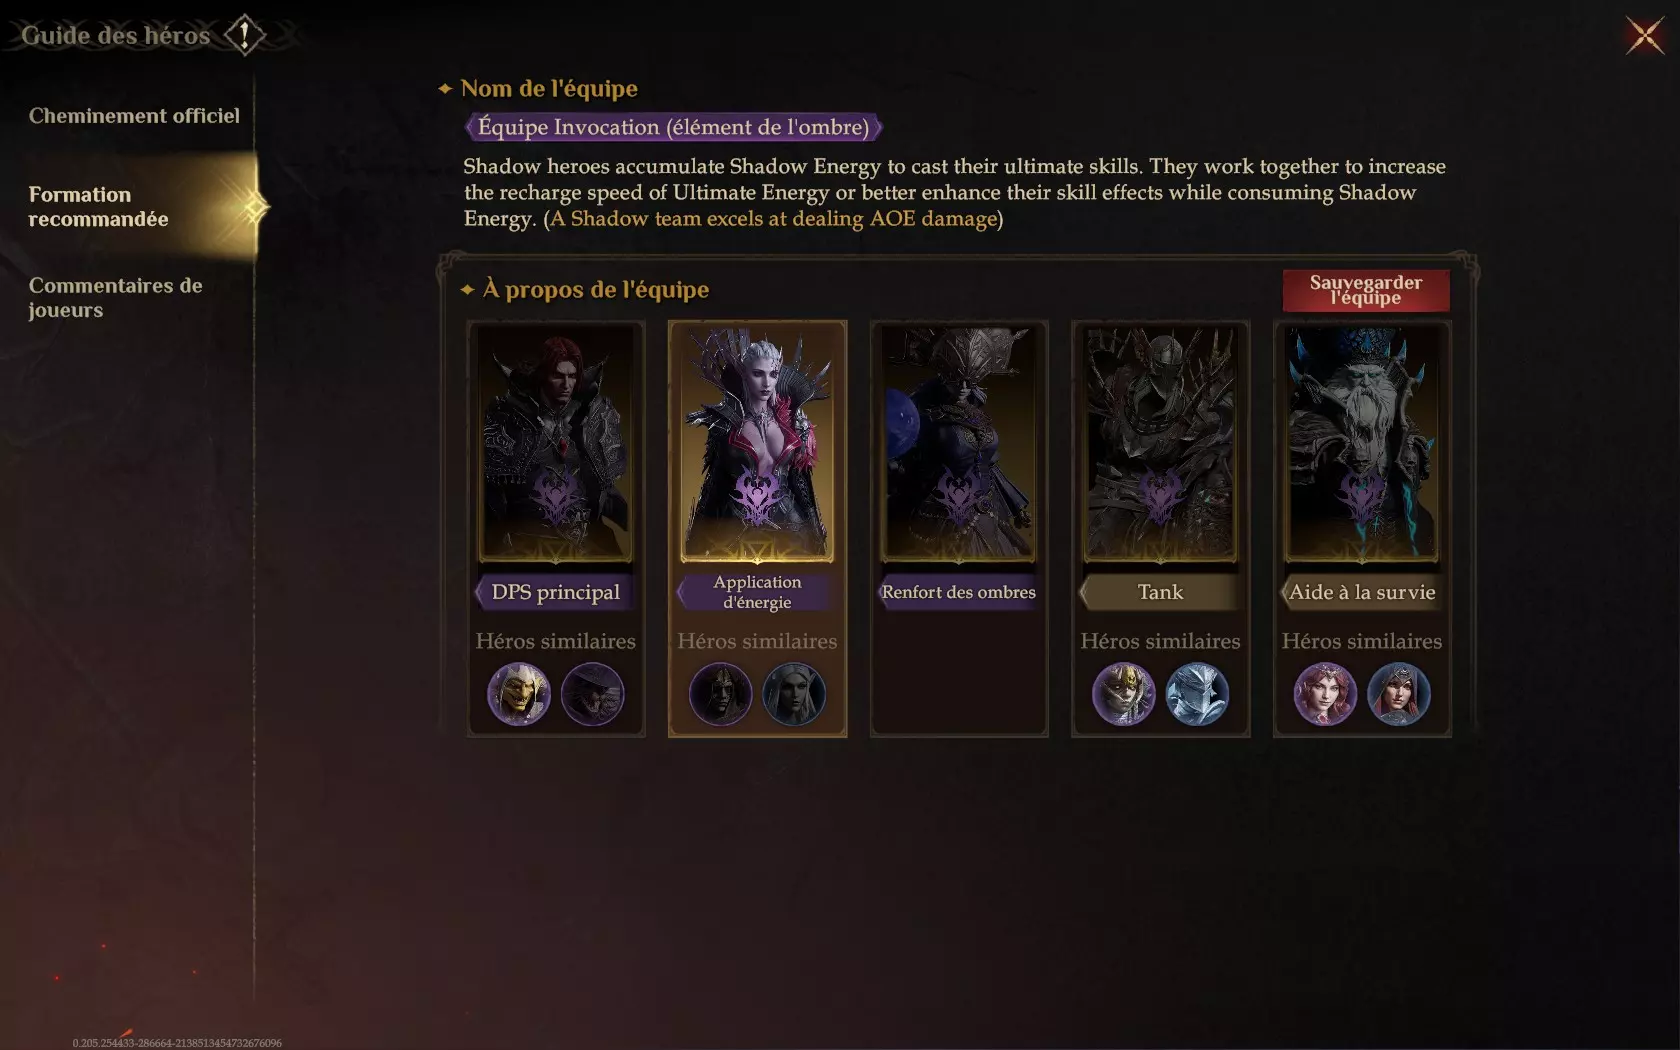Select the pink-haired similar hero under Aide à la survie
The image size is (1680, 1050).
tap(1325, 694)
